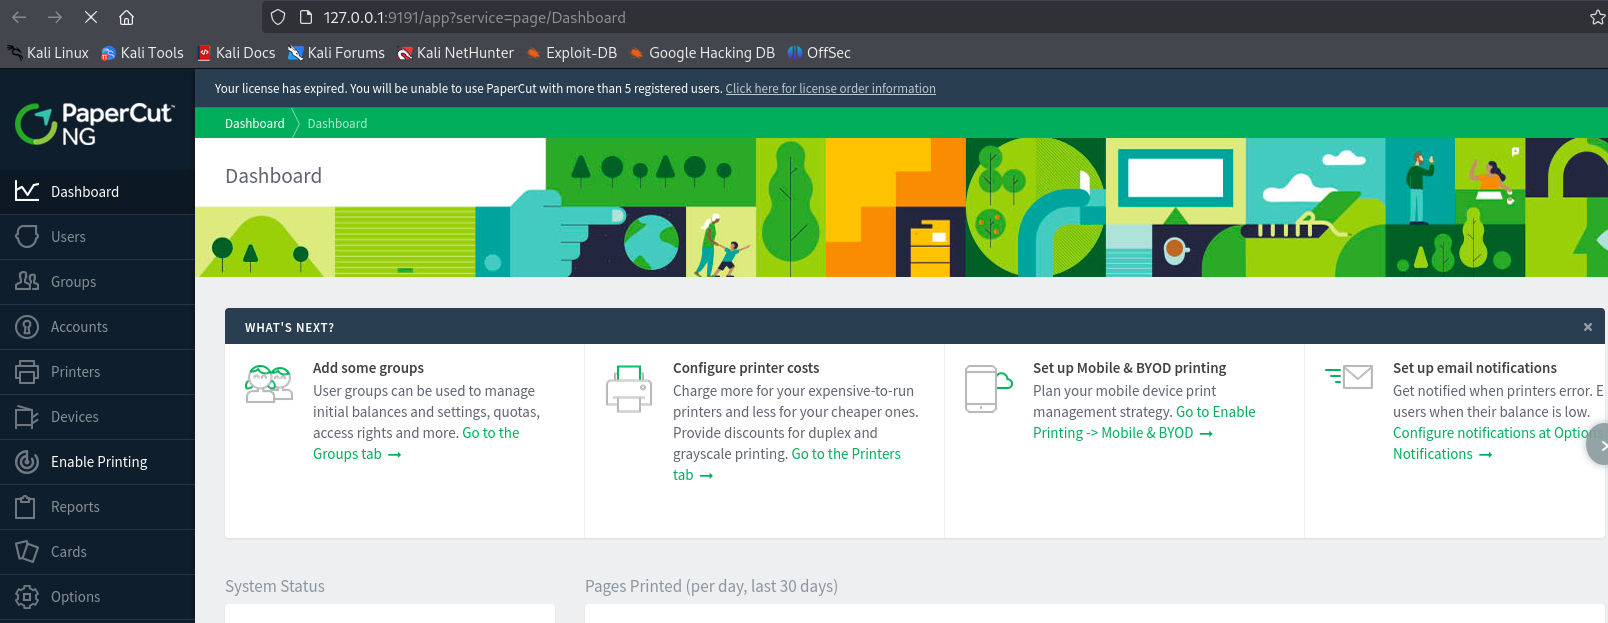Open the Cards section
Viewport: 1608px width, 623px height.
click(x=97, y=551)
